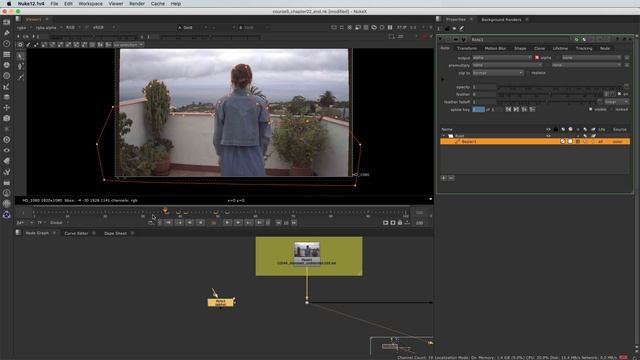Open the rgba.alpha channel dropdown

coord(48,27)
